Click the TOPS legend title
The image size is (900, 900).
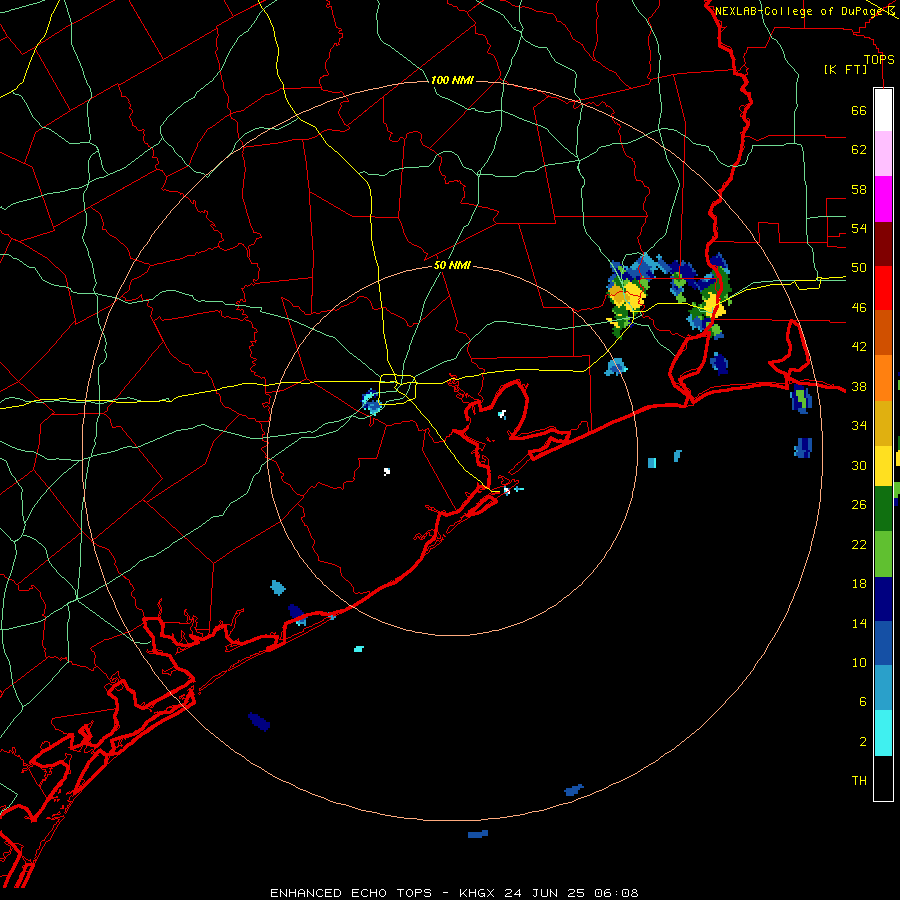[879, 59]
